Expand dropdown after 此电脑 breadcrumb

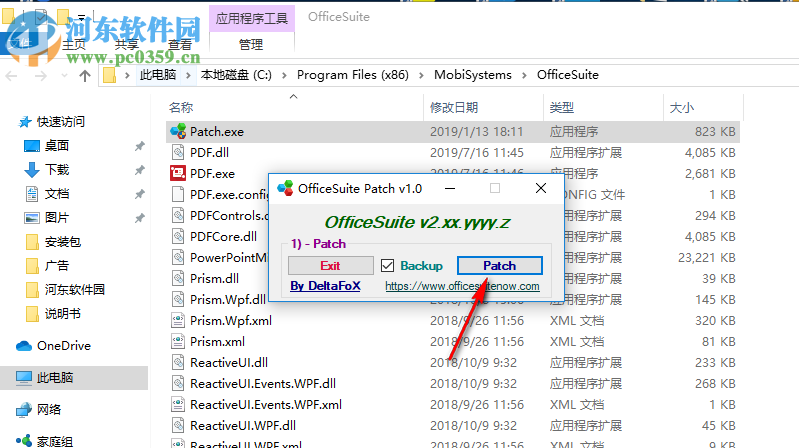click(188, 75)
